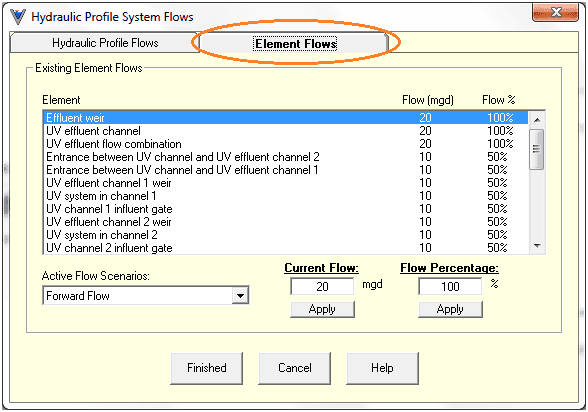
Task: Click the element list scroll up arrow
Action: [x=537, y=120]
